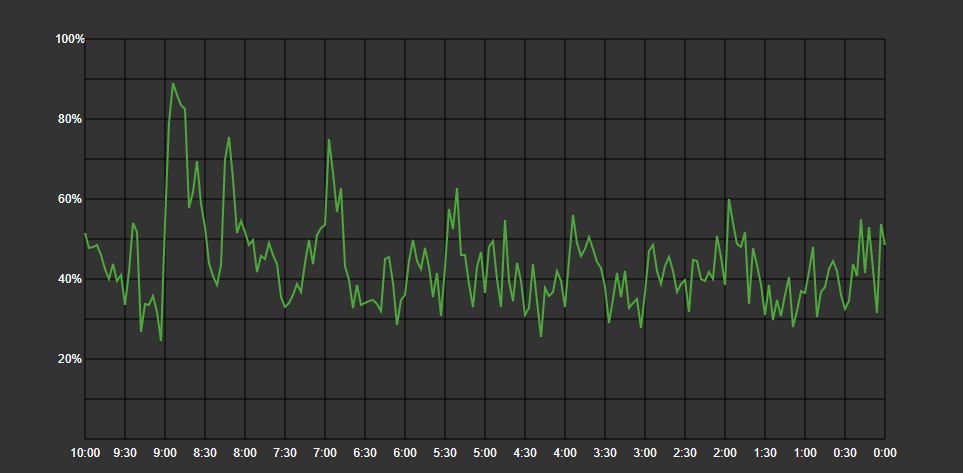Select the 1:30 time axis label
This screenshot has height=473, width=963.
click(x=765, y=453)
